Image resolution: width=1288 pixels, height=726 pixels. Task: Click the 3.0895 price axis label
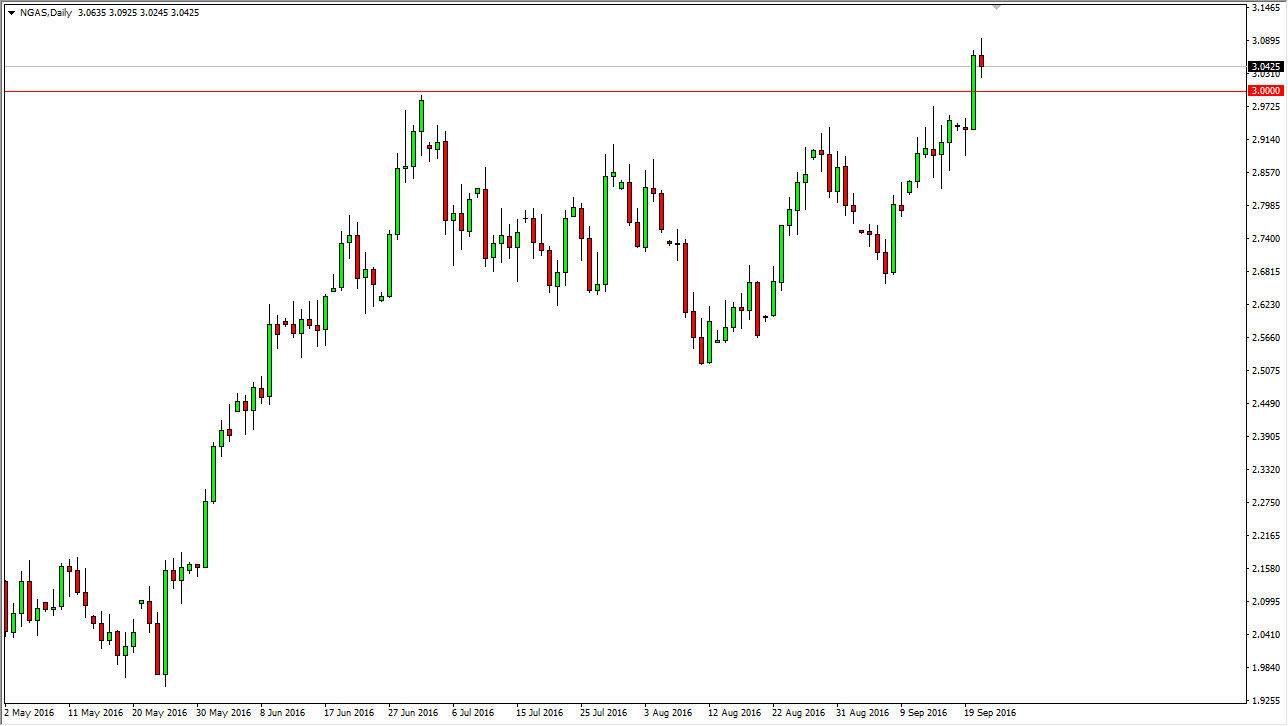[x=1265, y=40]
